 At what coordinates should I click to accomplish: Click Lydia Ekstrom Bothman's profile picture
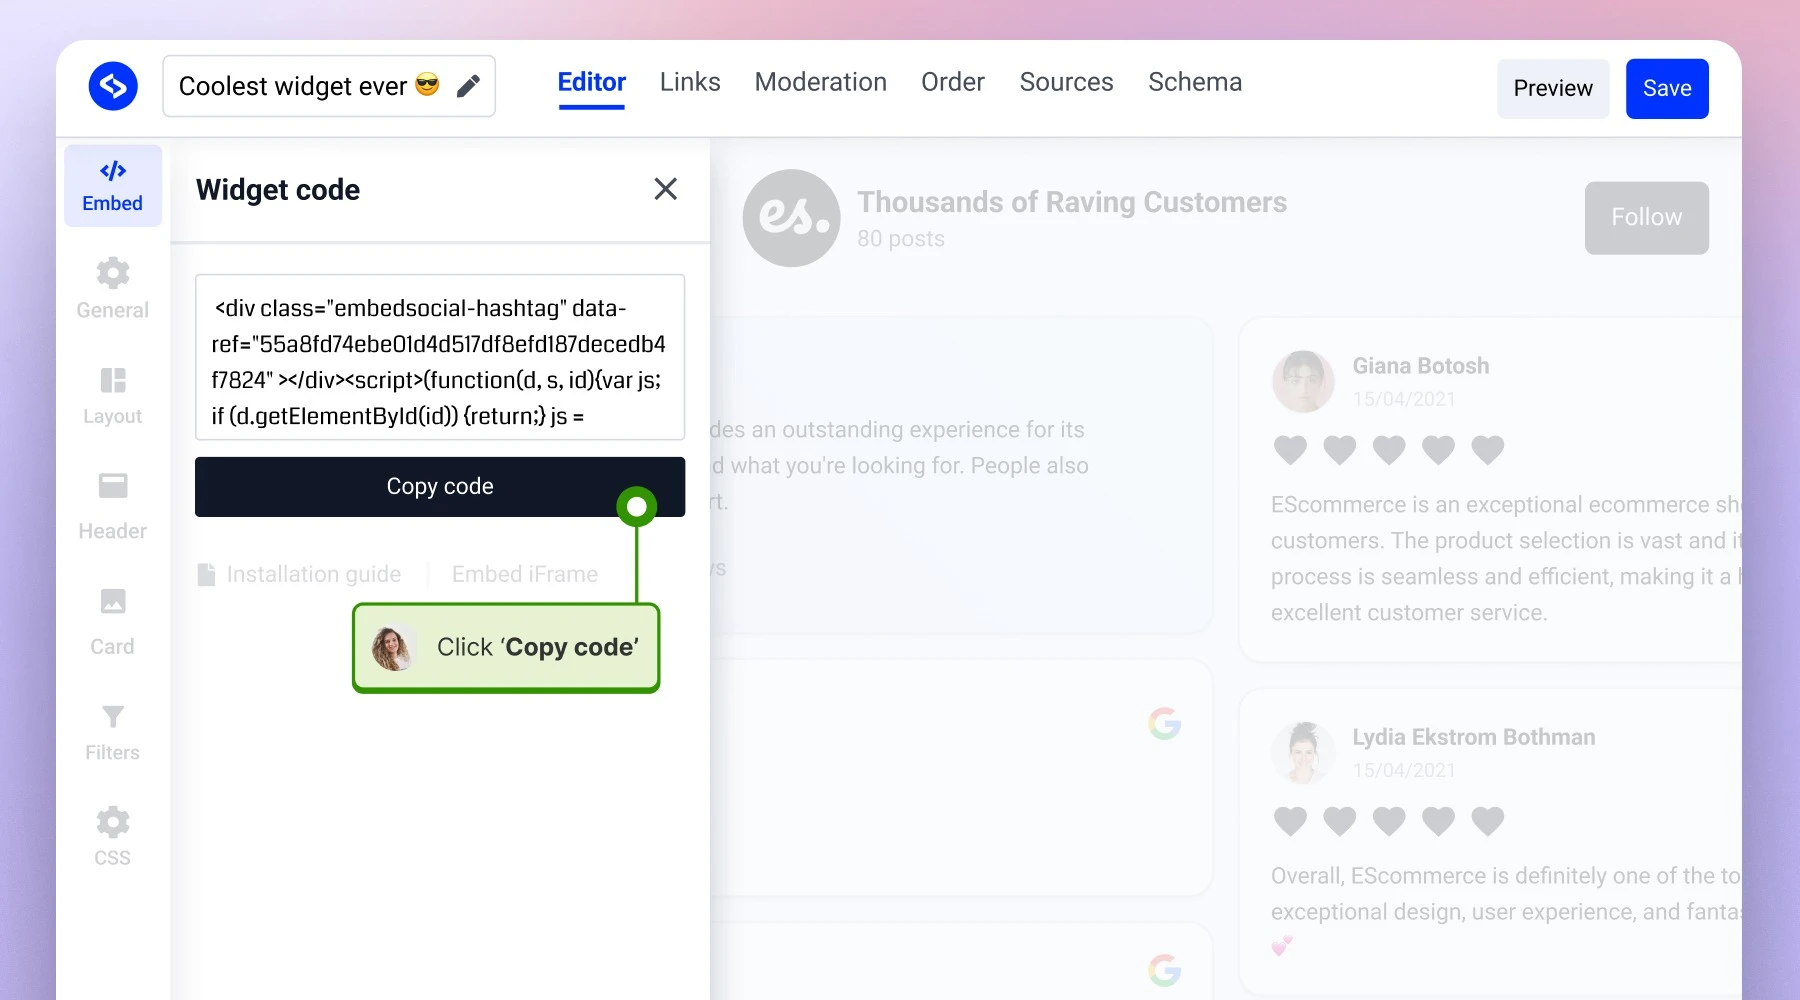click(1303, 752)
